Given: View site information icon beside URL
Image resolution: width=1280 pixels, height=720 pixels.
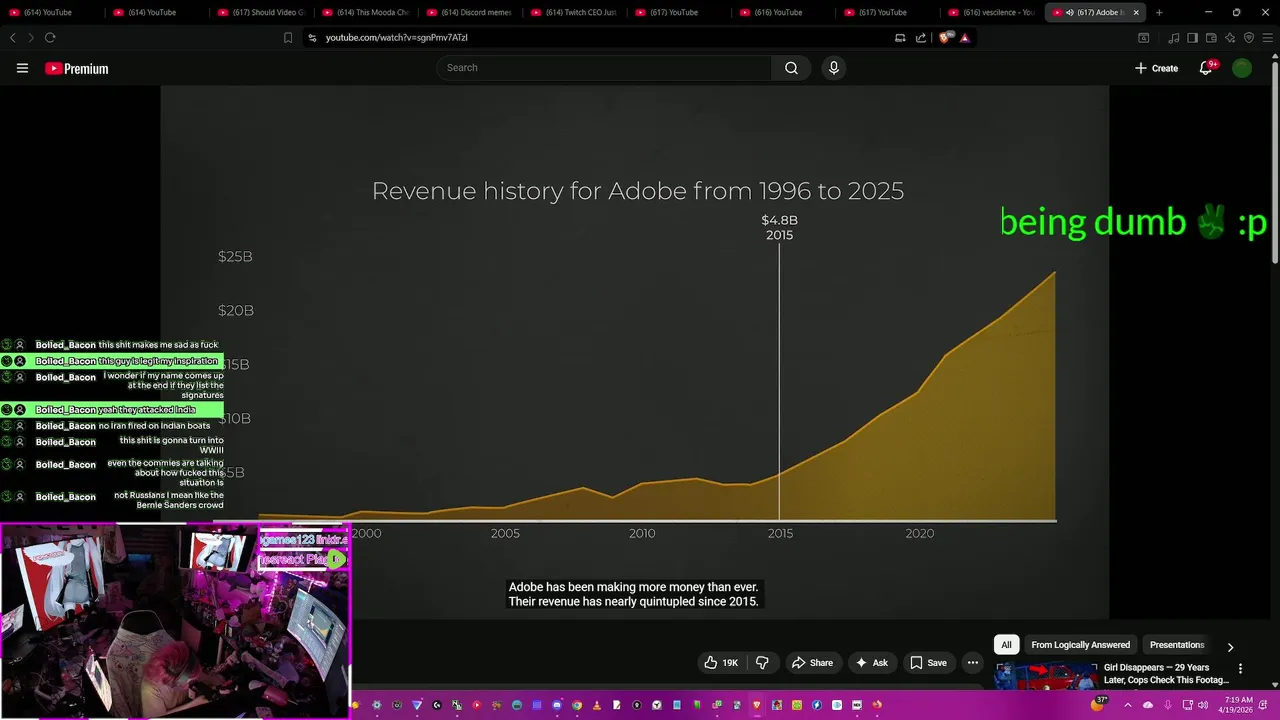Looking at the screenshot, I should pos(312,37).
